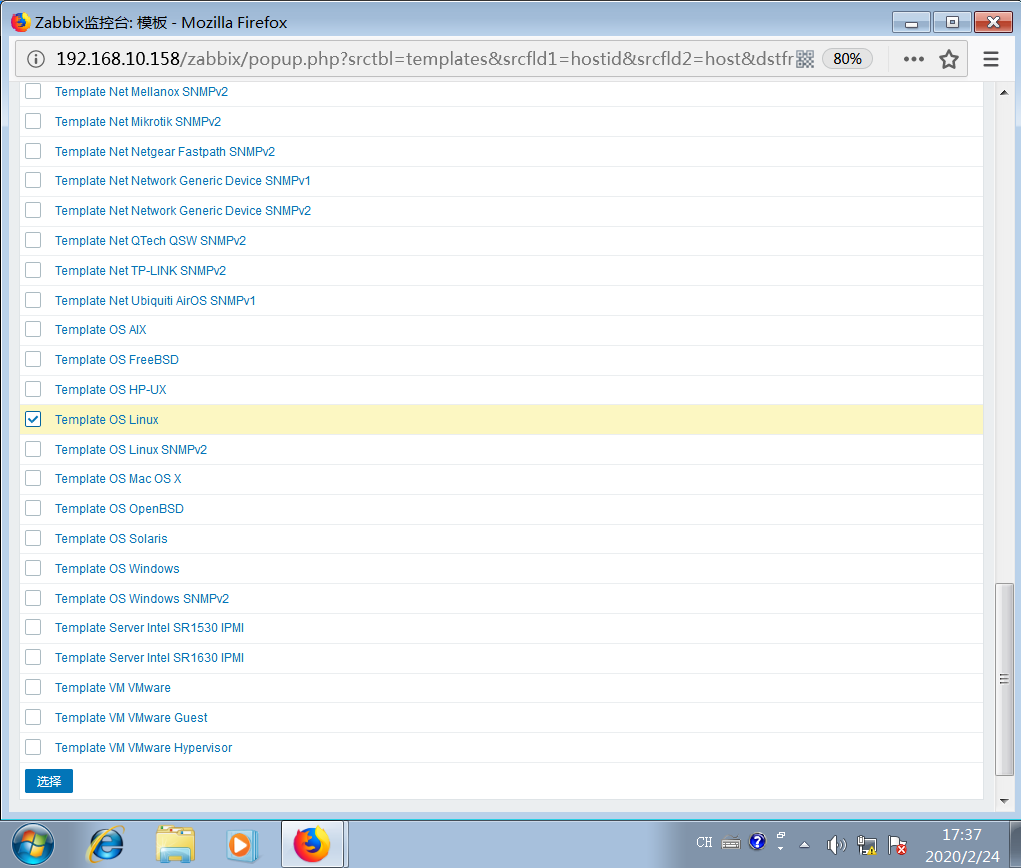This screenshot has height=868, width=1021.
Task: Open Template OS Windows SNMPv2 link
Action: 142,598
